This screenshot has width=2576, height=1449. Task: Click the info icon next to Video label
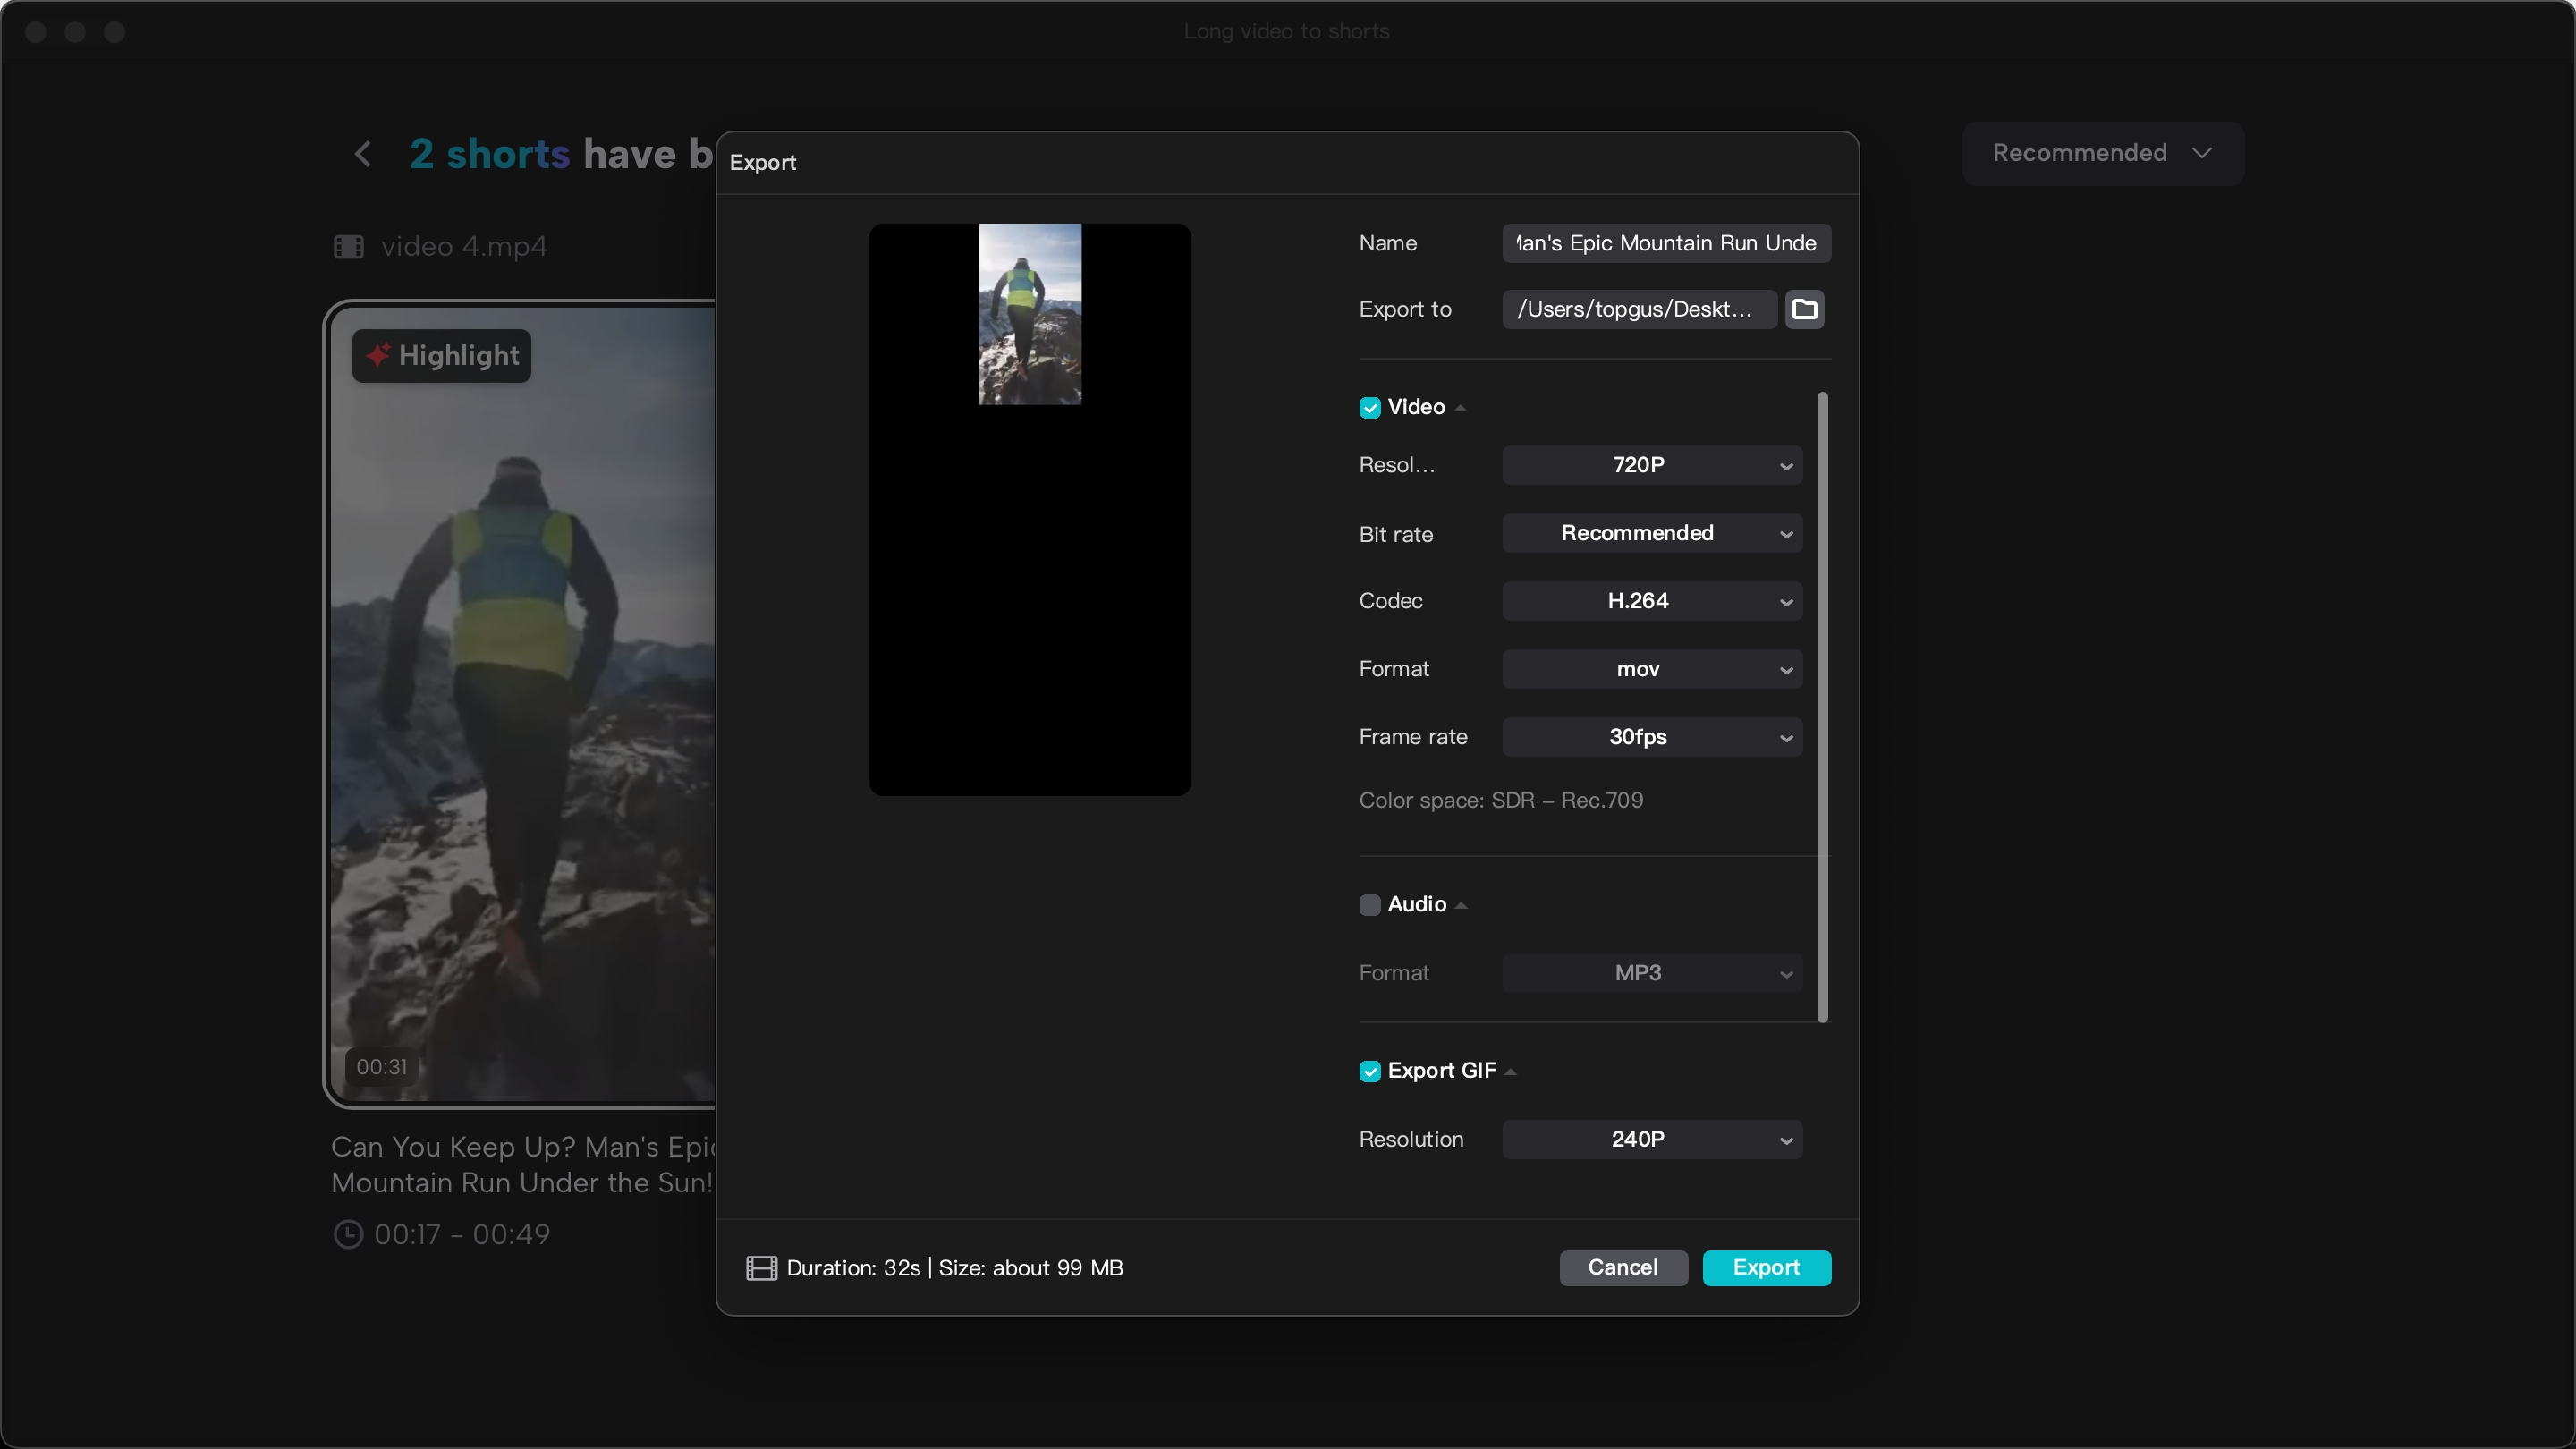1462,407
